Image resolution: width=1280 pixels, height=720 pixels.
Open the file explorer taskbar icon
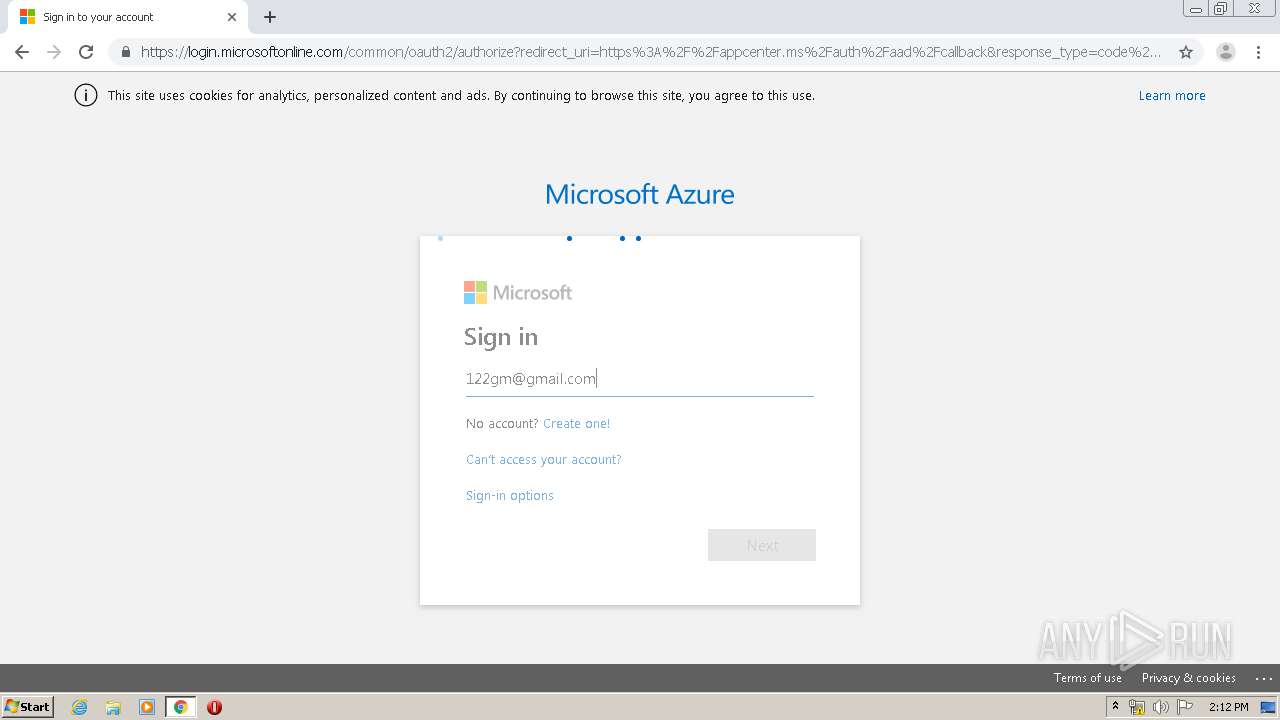click(x=113, y=707)
